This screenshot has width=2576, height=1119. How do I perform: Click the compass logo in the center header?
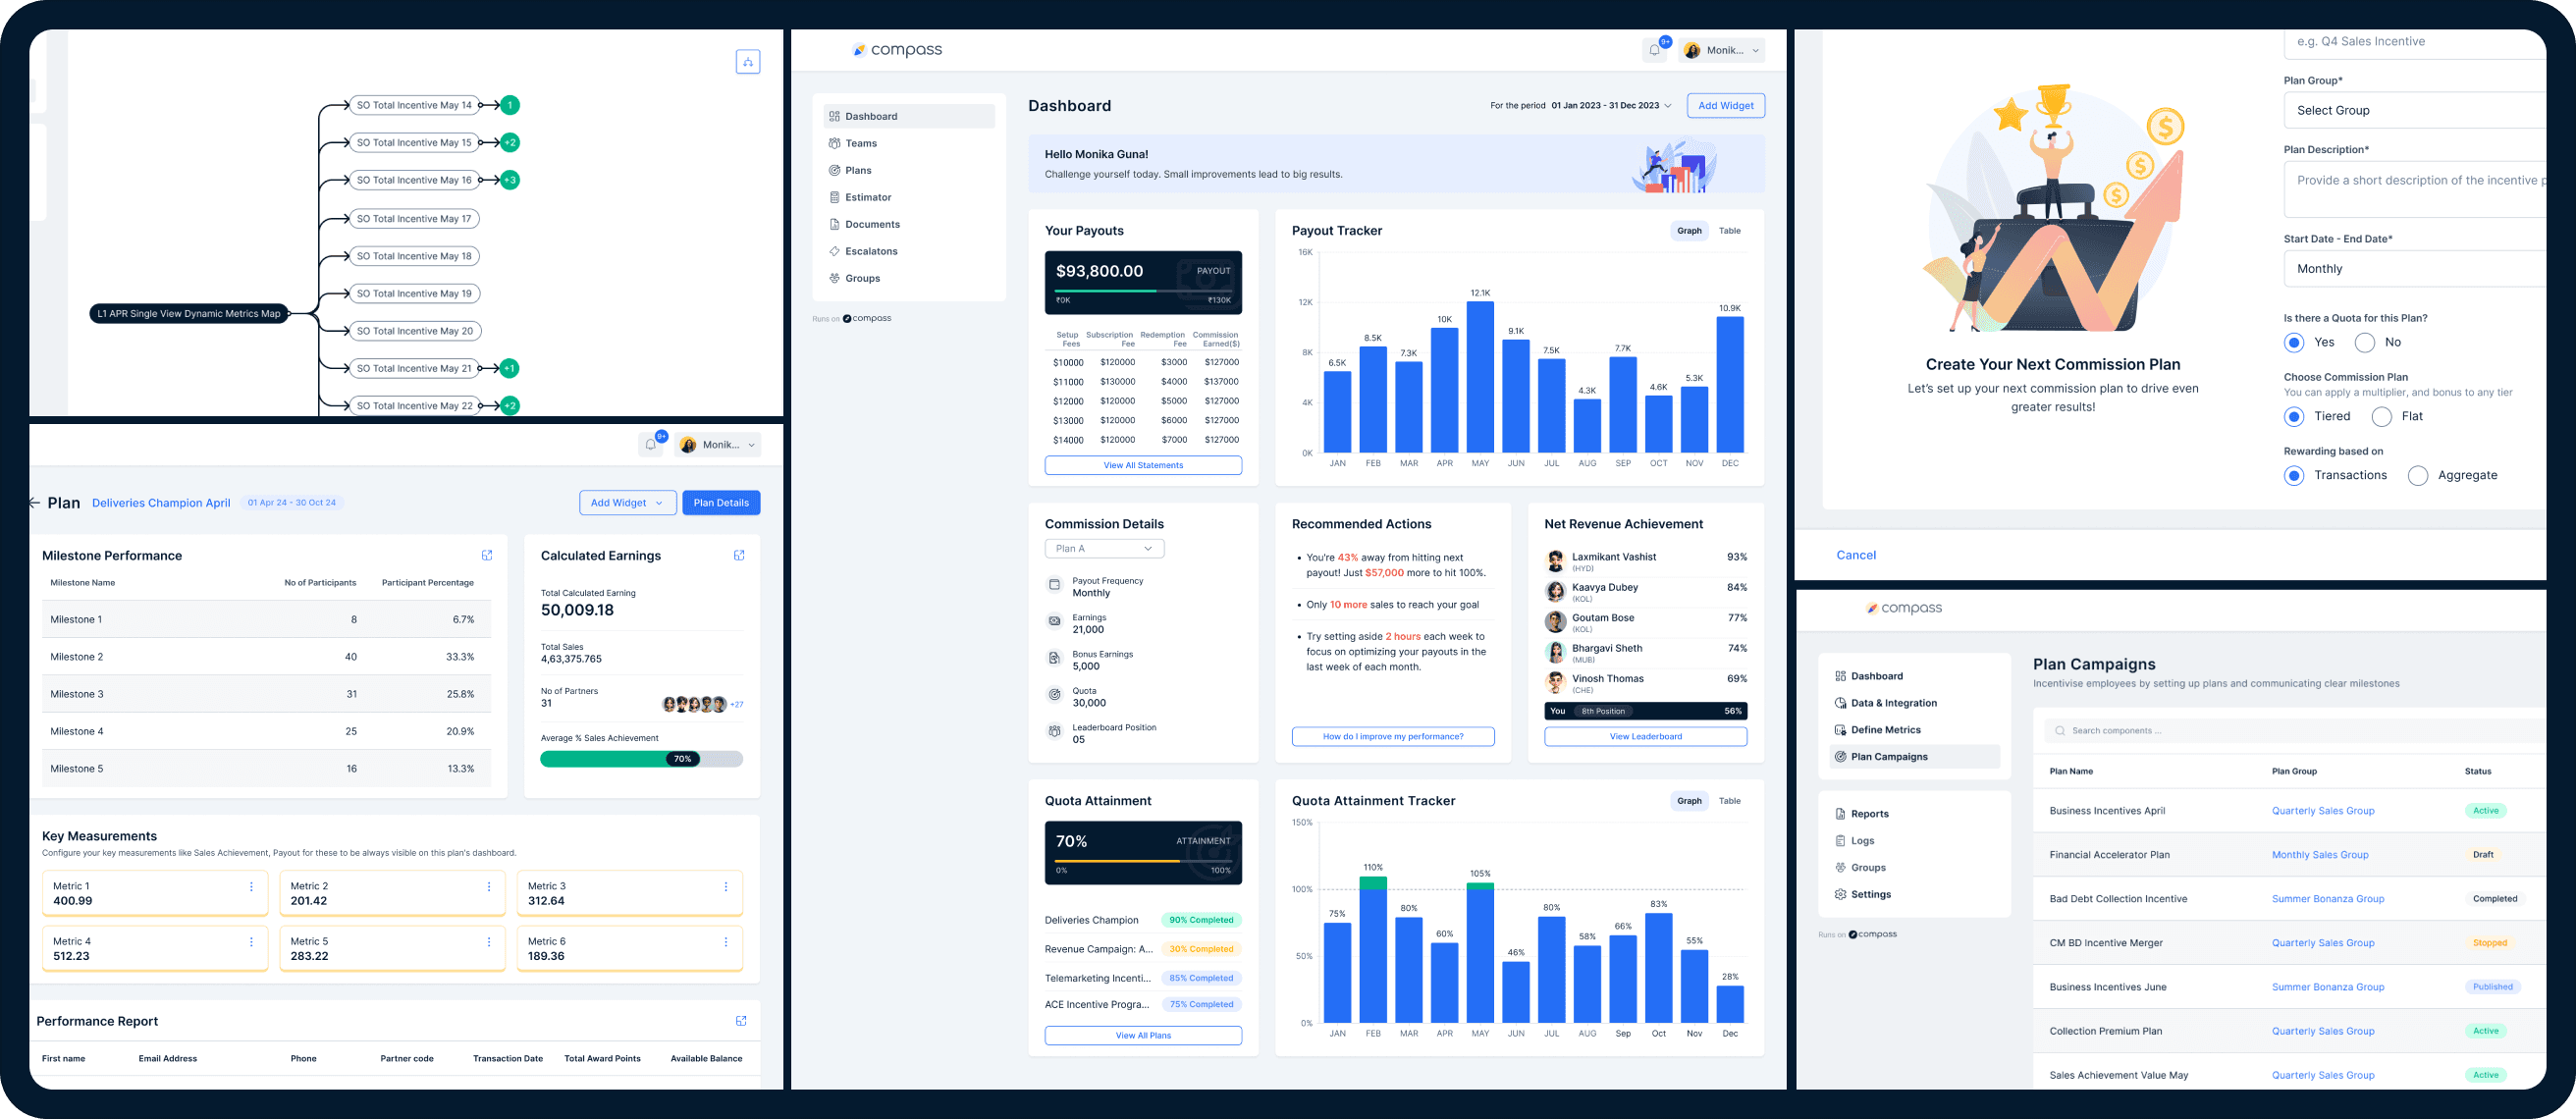point(897,50)
